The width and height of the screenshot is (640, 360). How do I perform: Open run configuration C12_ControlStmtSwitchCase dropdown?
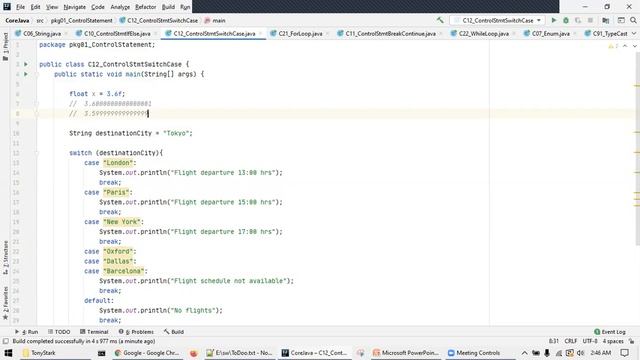click(498, 20)
